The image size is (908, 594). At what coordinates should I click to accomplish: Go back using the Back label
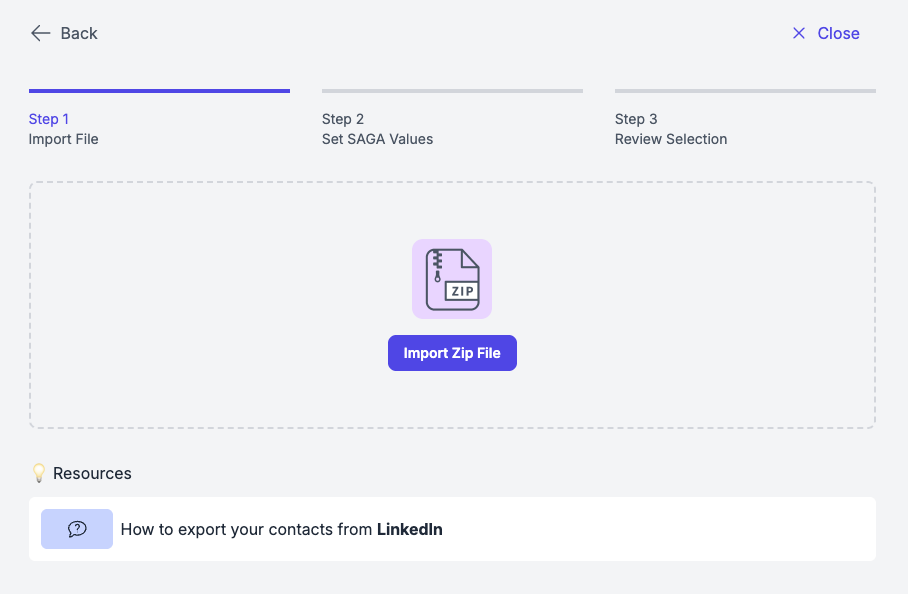(x=79, y=34)
